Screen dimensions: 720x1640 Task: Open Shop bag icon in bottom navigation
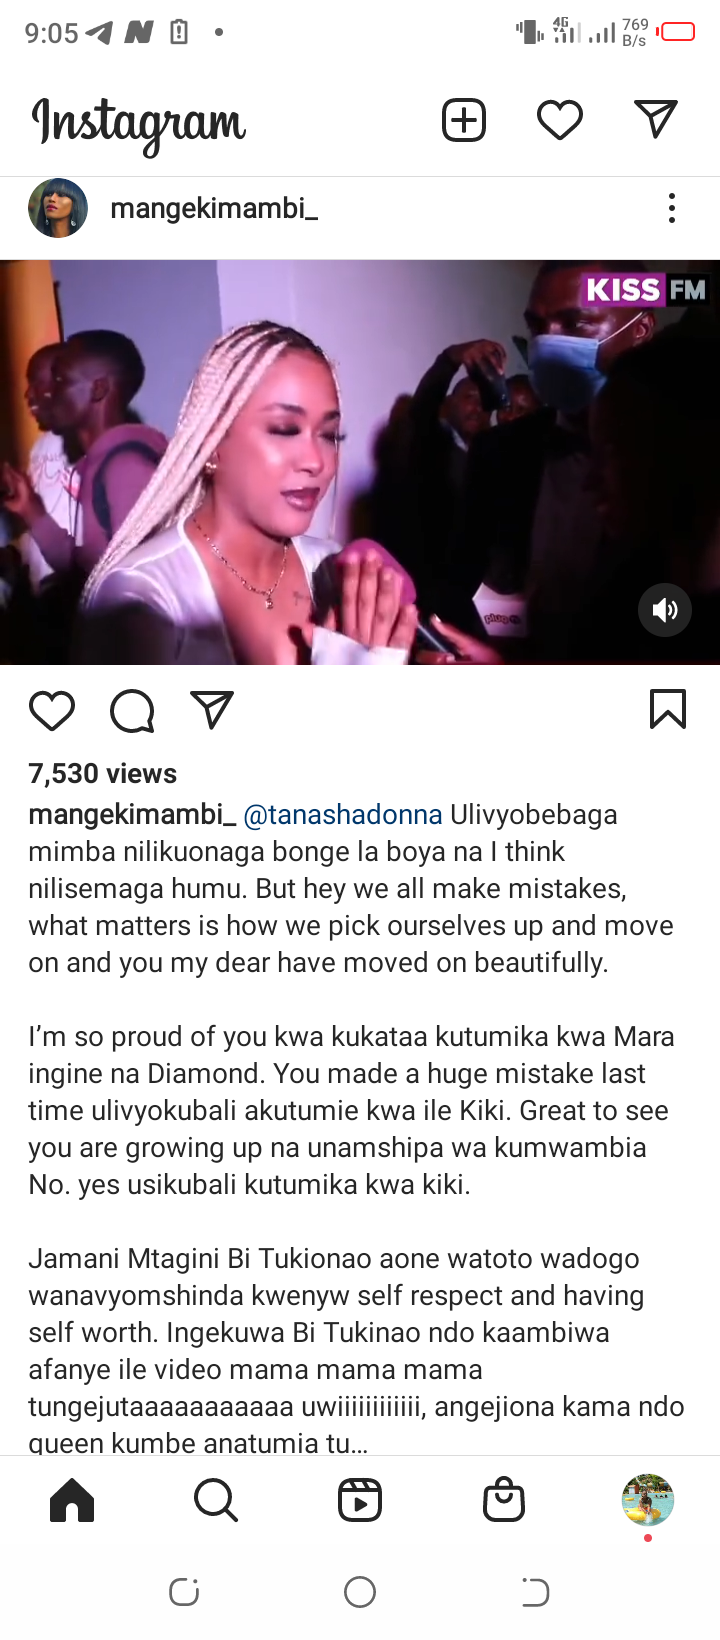pyautogui.click(x=504, y=1500)
